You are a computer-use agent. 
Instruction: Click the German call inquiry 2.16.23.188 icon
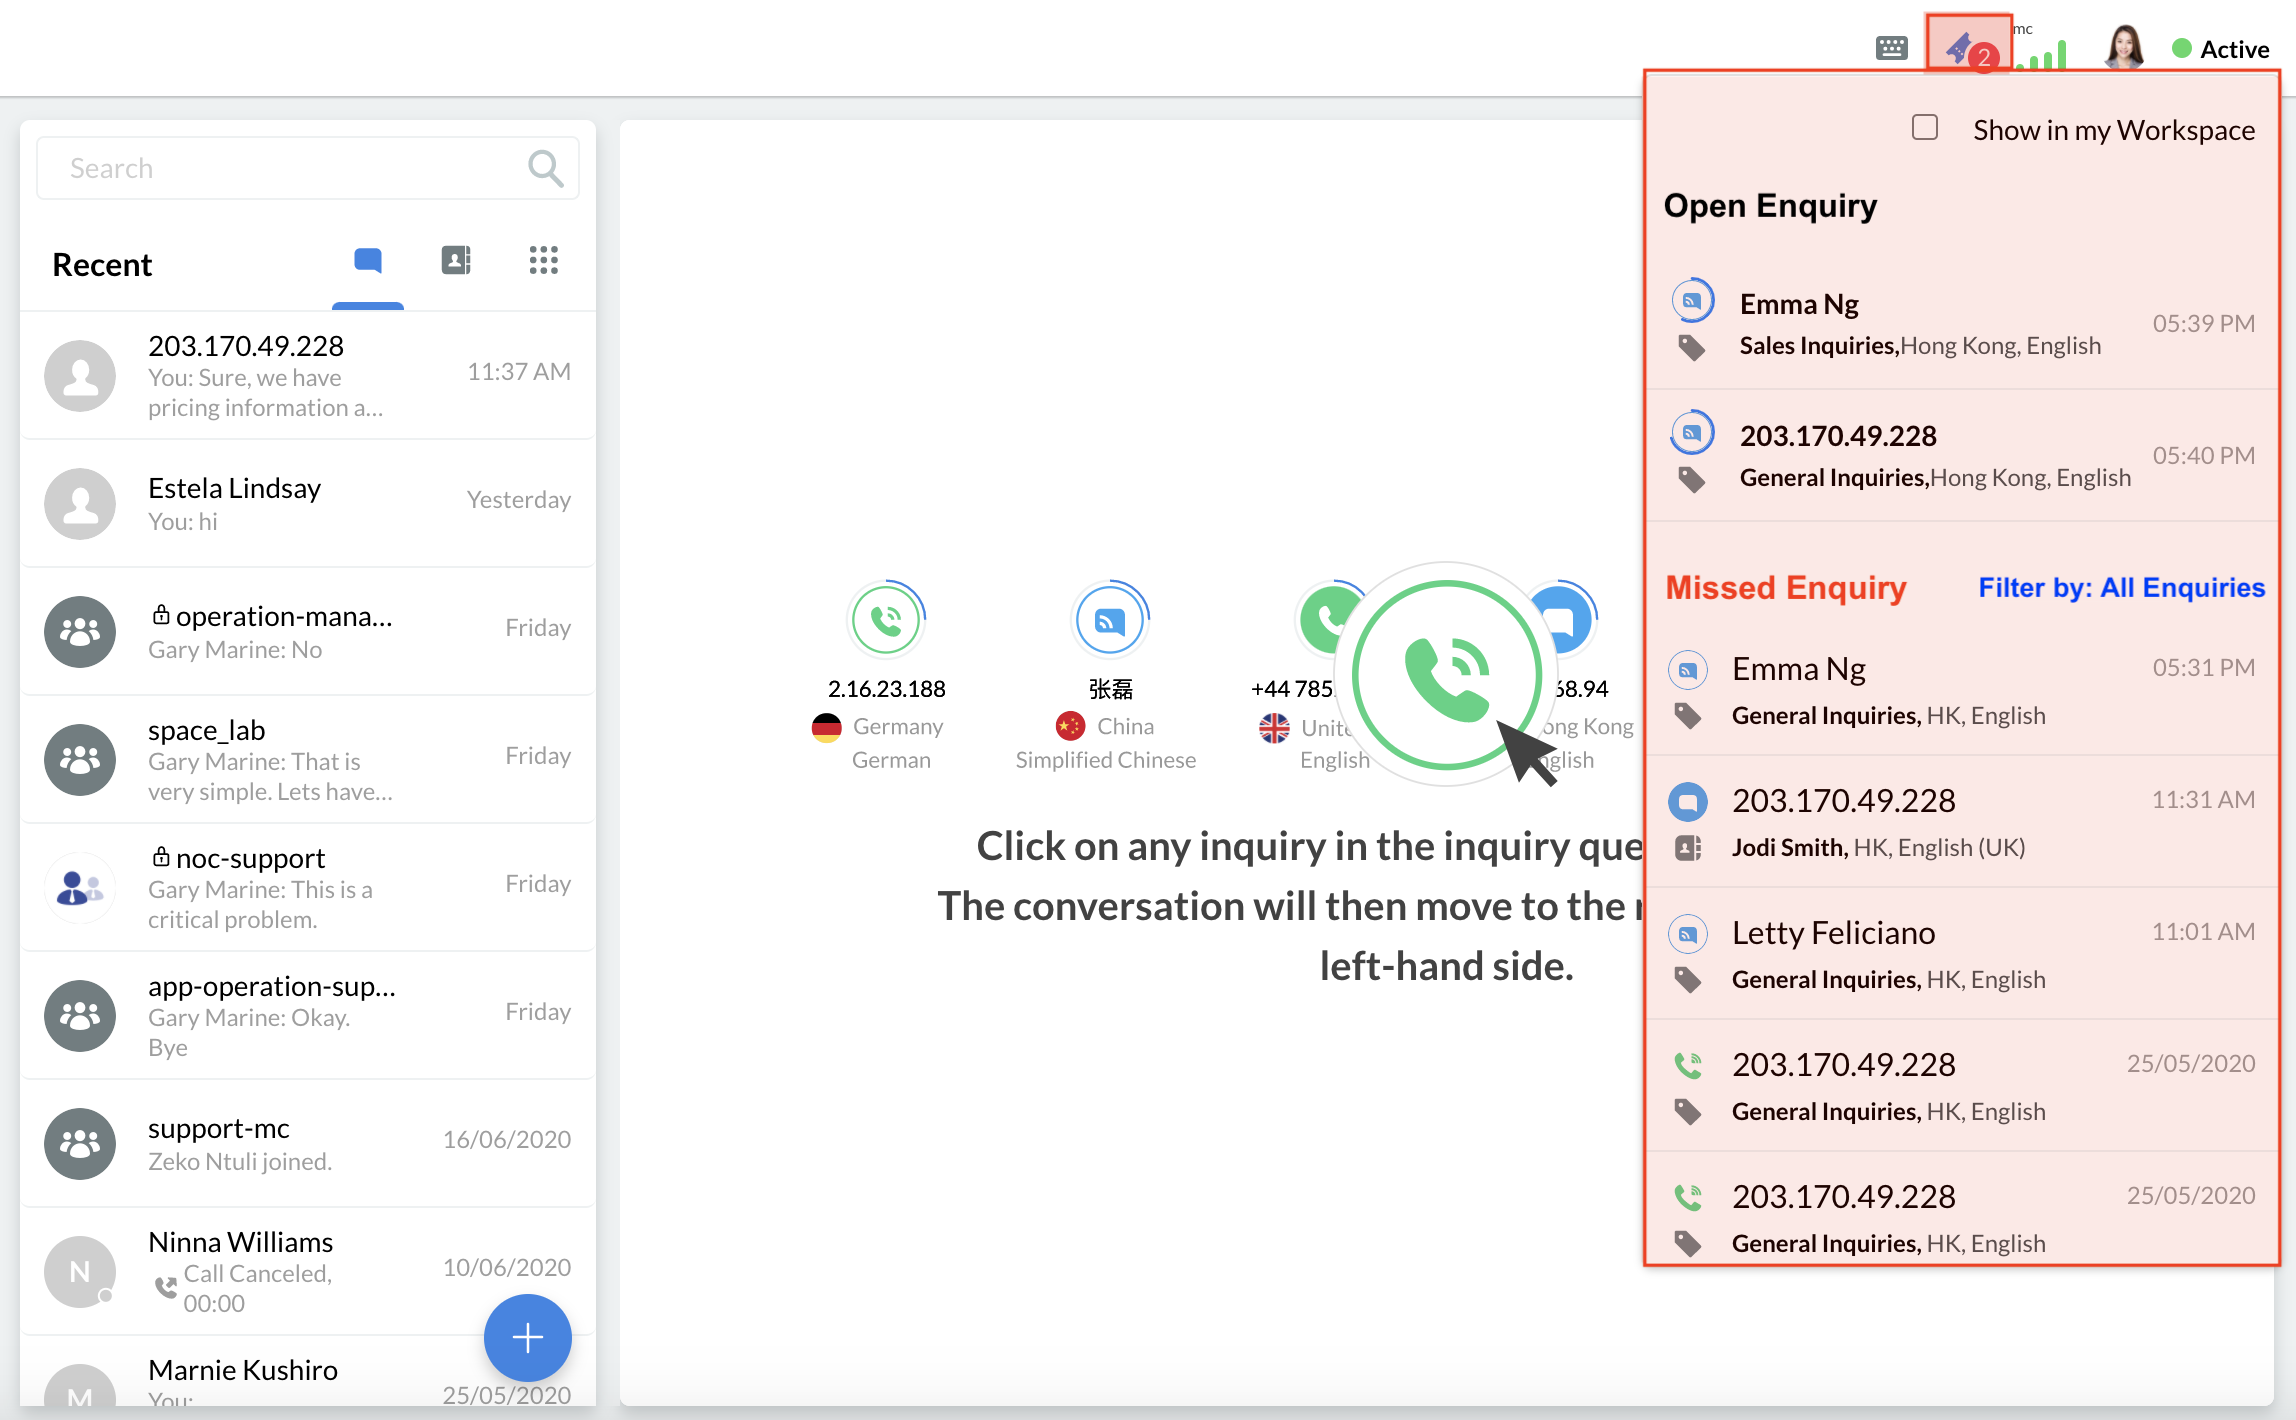pos(886,620)
